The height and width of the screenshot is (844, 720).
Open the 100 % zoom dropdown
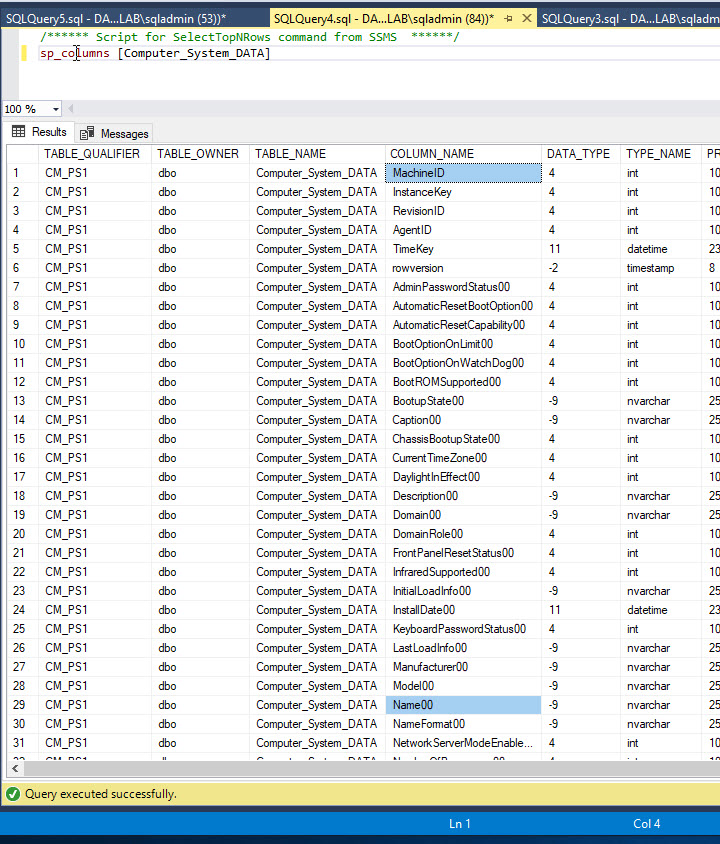click(x=54, y=109)
